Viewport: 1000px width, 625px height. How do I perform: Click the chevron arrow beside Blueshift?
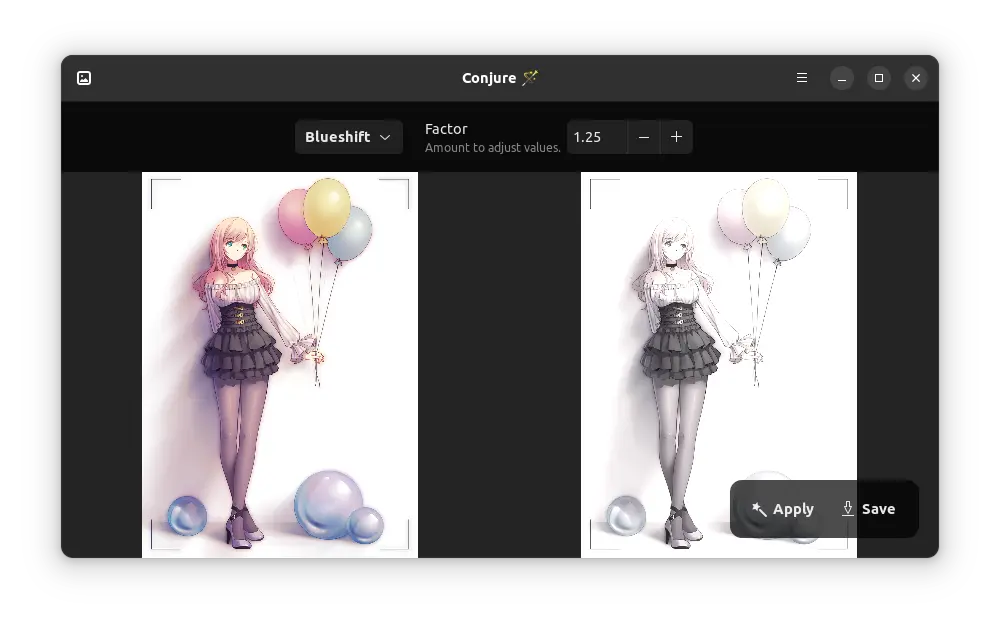pyautogui.click(x=385, y=137)
